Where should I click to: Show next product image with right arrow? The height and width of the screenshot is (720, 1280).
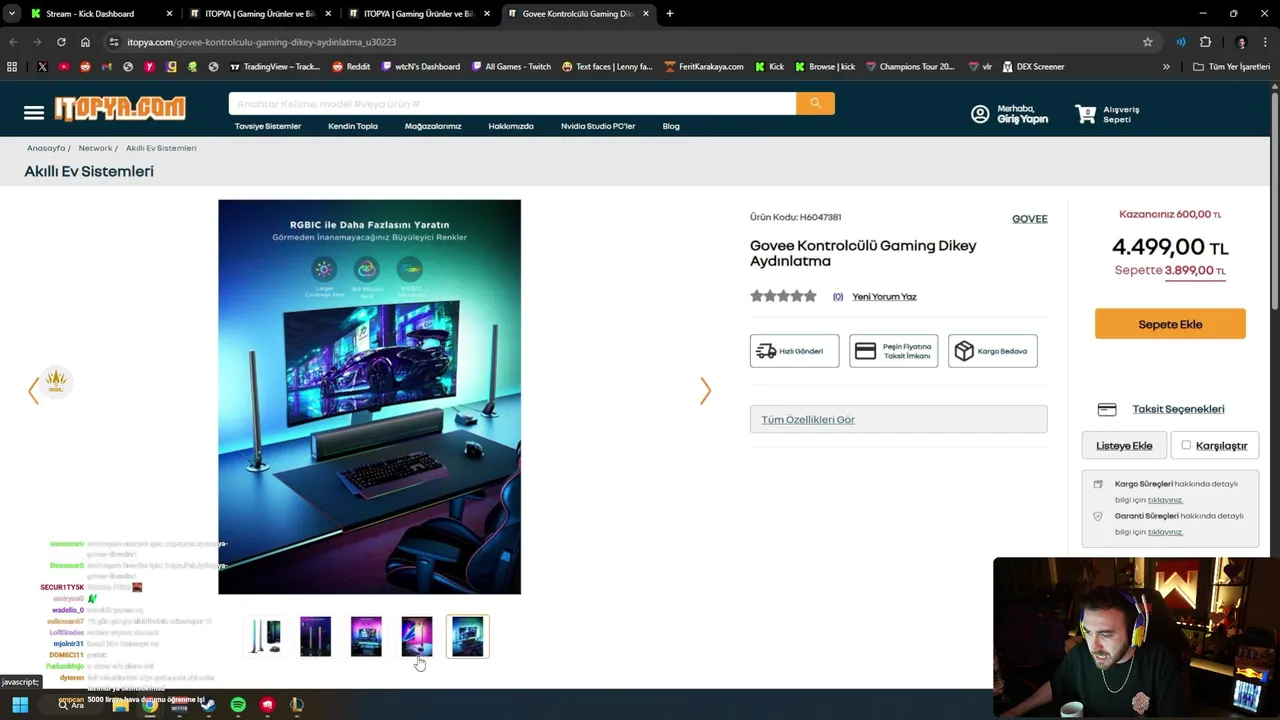click(705, 391)
